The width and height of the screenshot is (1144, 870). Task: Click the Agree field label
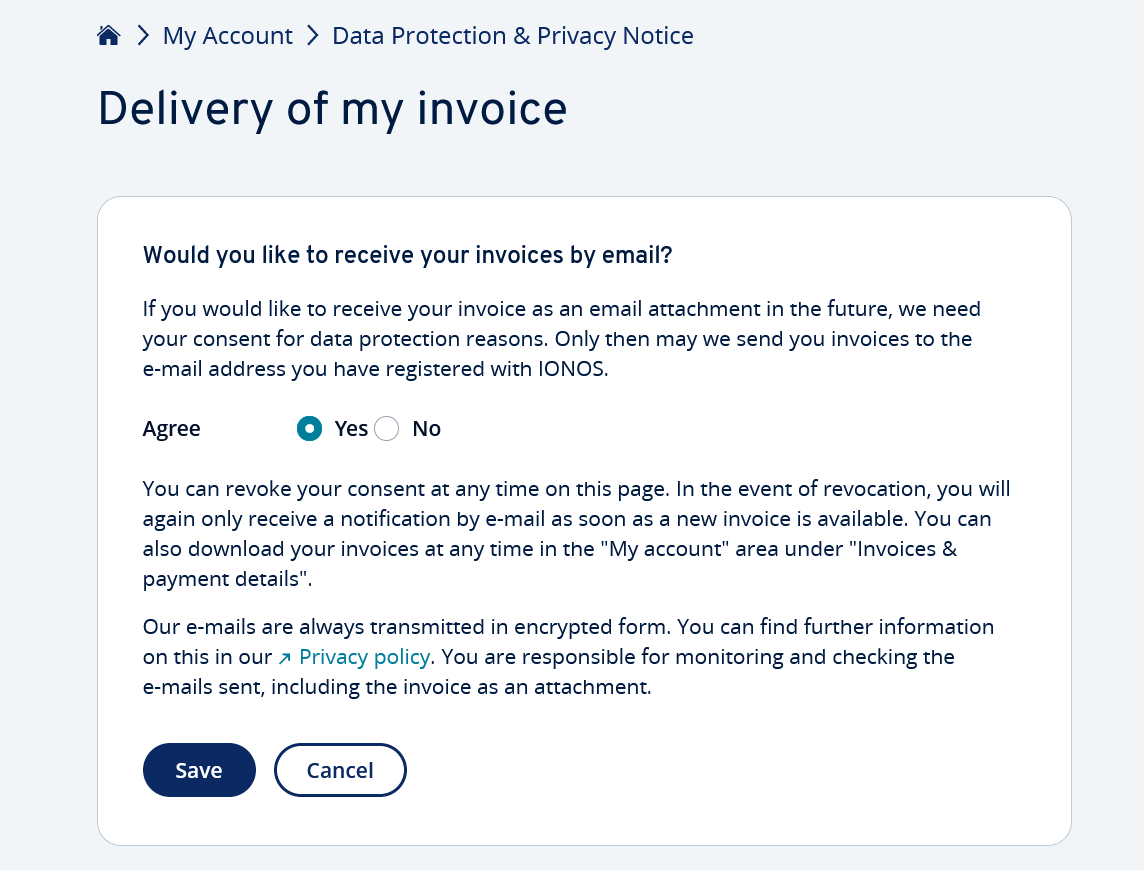tap(171, 428)
